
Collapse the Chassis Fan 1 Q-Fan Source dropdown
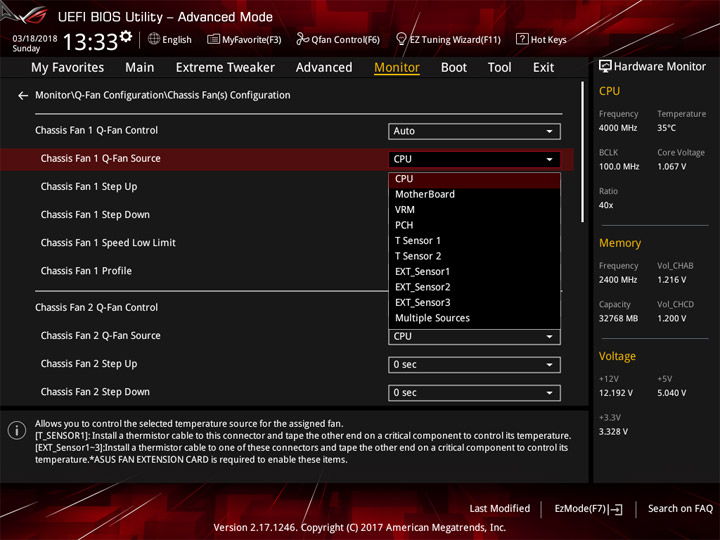[x=474, y=159]
